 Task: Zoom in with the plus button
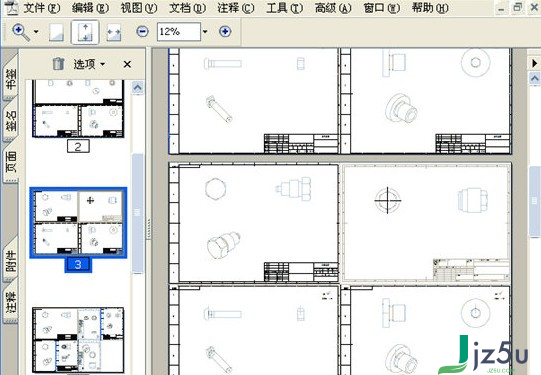click(x=225, y=32)
